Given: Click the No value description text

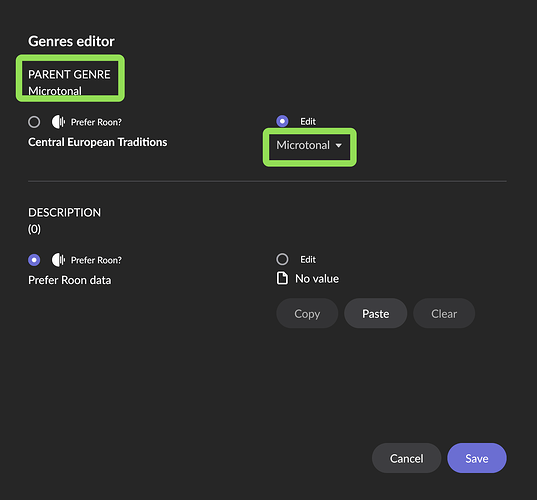Looking at the screenshot, I should pyautogui.click(x=317, y=279).
